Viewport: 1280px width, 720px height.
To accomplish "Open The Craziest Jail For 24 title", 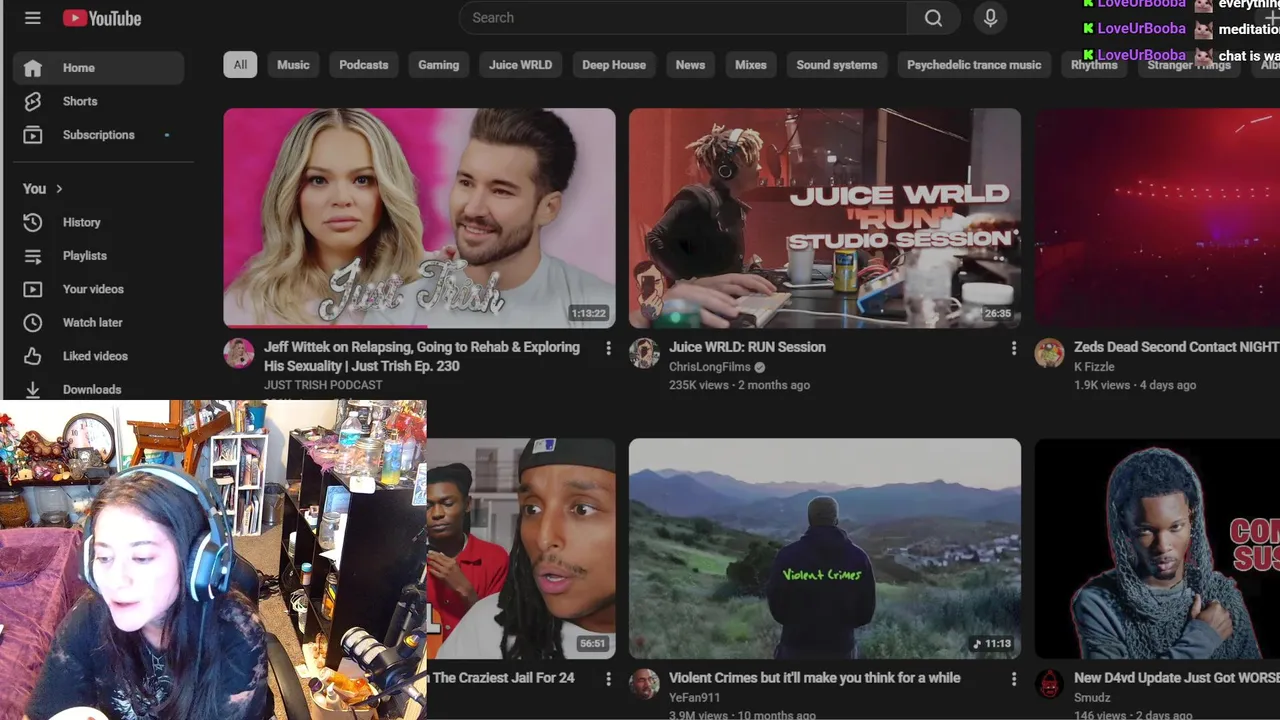I will coord(503,679).
